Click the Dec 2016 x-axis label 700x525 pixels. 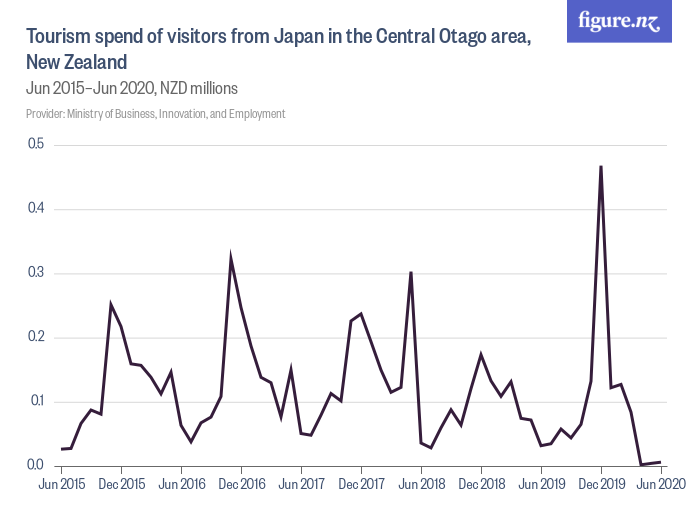click(x=241, y=484)
